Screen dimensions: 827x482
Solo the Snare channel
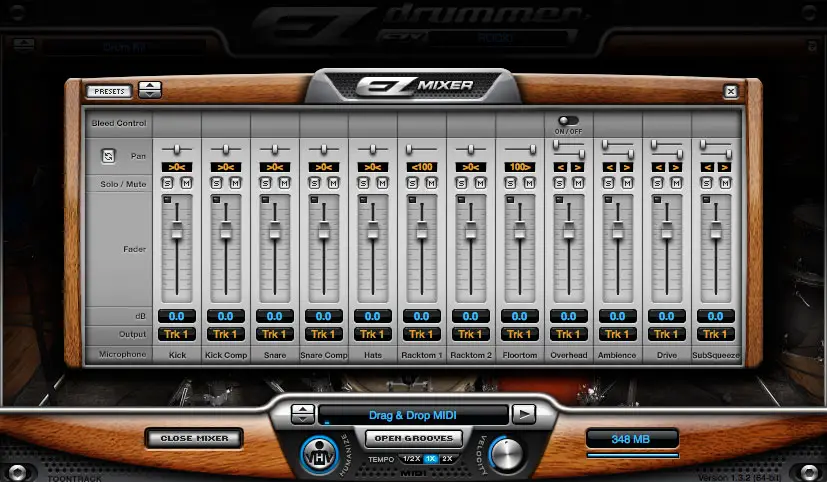266,183
